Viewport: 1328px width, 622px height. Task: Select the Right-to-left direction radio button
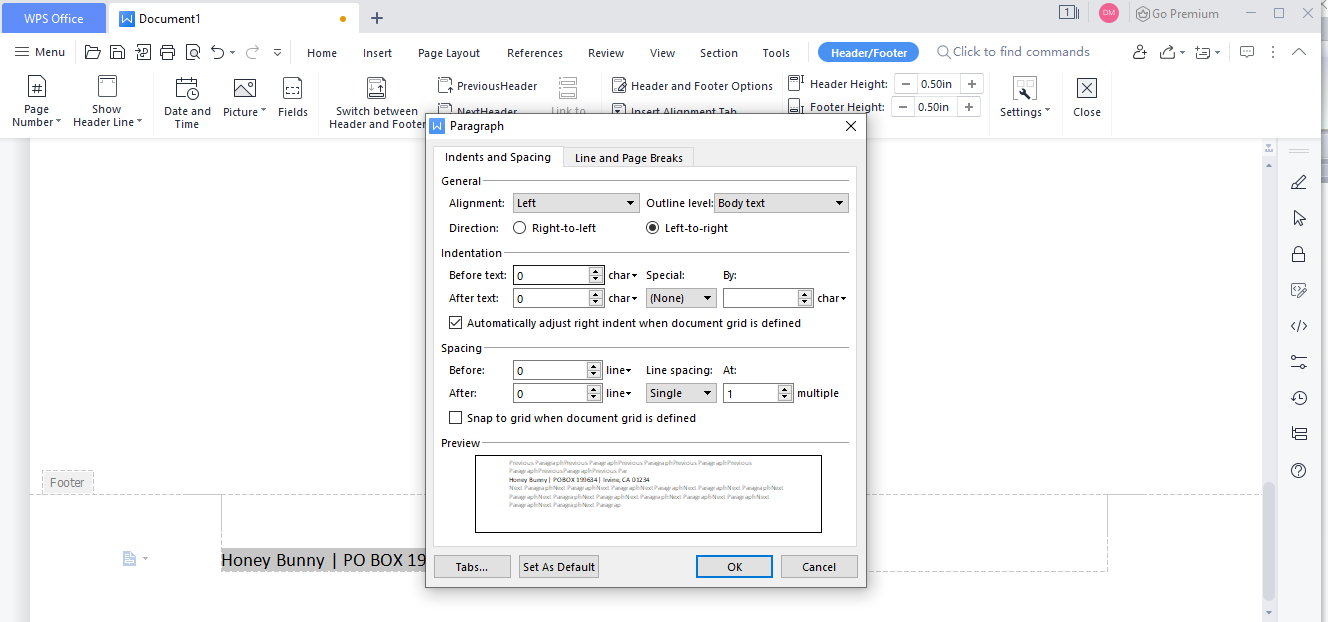[x=520, y=228]
